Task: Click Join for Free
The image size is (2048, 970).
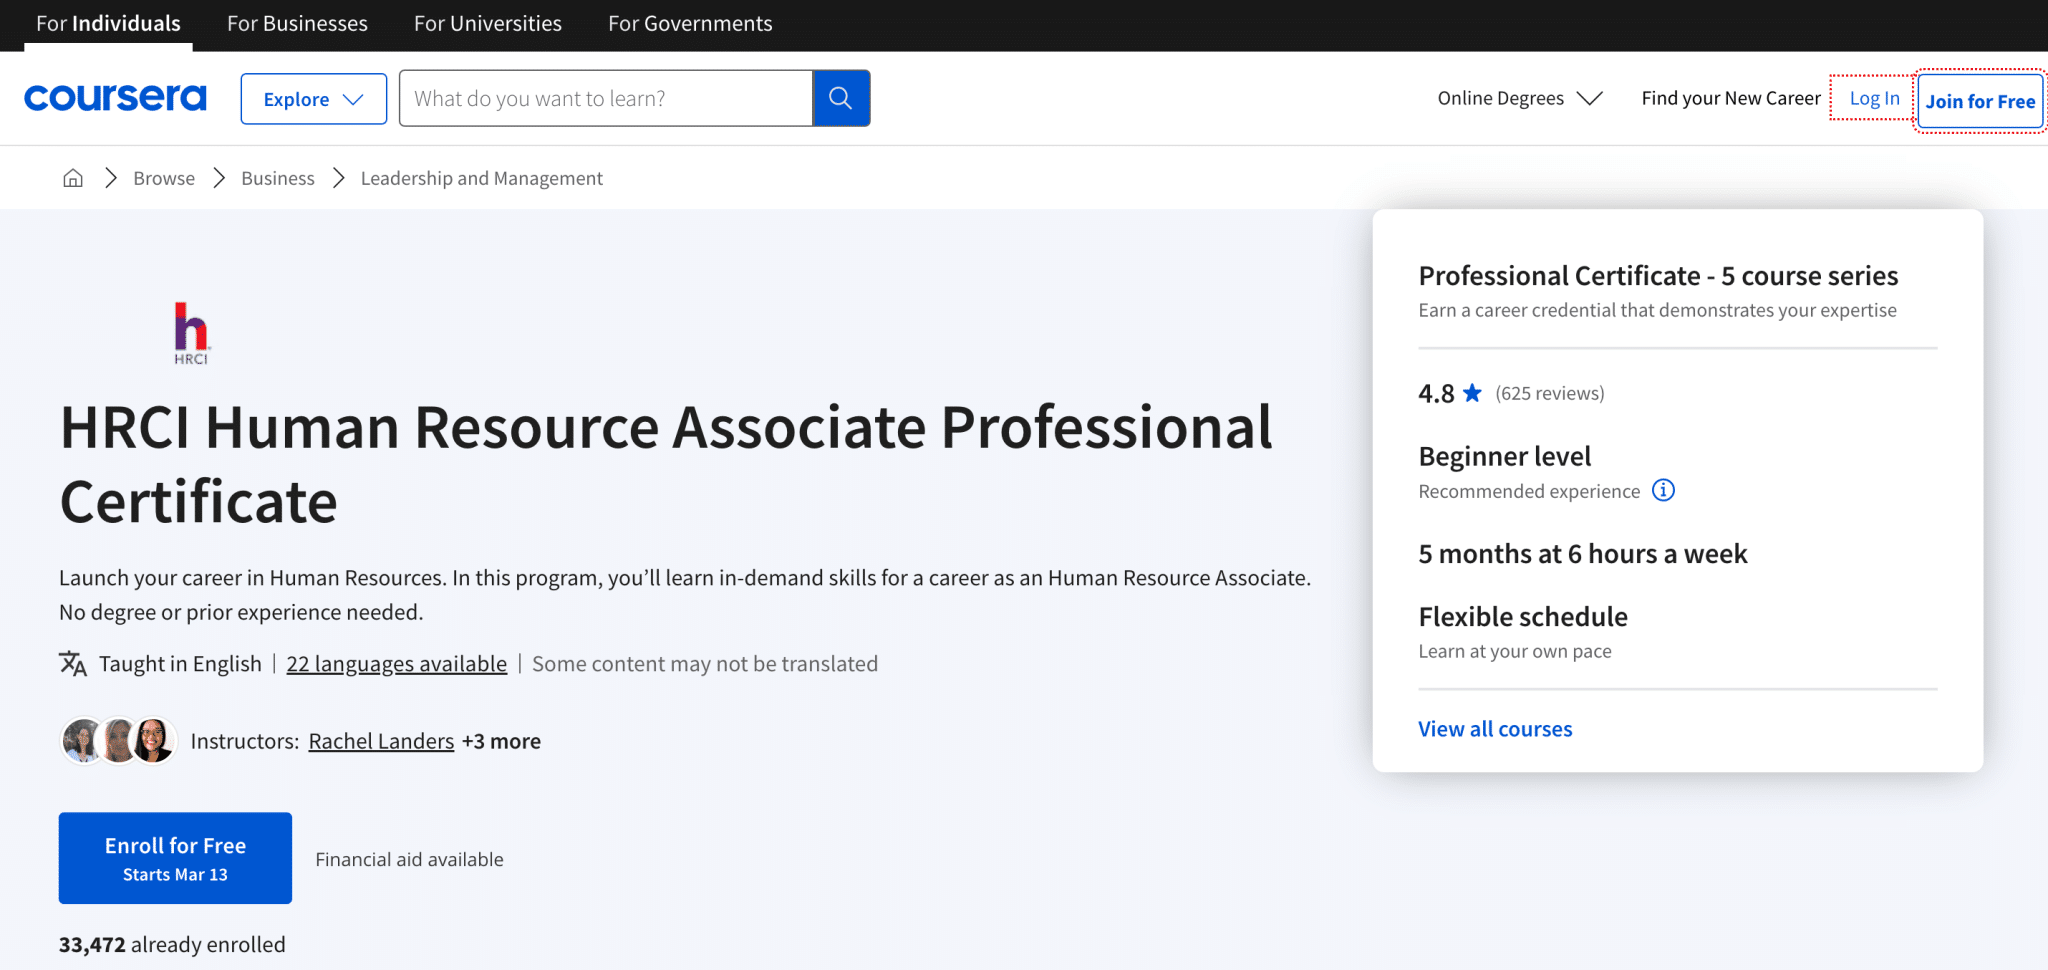Action: point(1980,100)
